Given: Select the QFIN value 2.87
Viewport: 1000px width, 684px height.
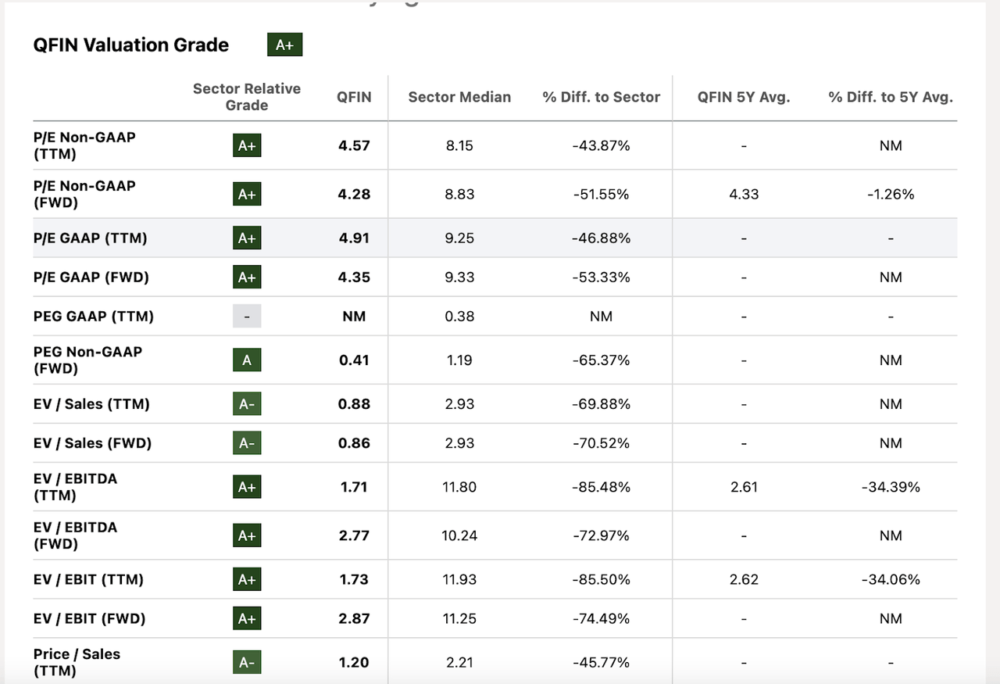Looking at the screenshot, I should point(354,618).
